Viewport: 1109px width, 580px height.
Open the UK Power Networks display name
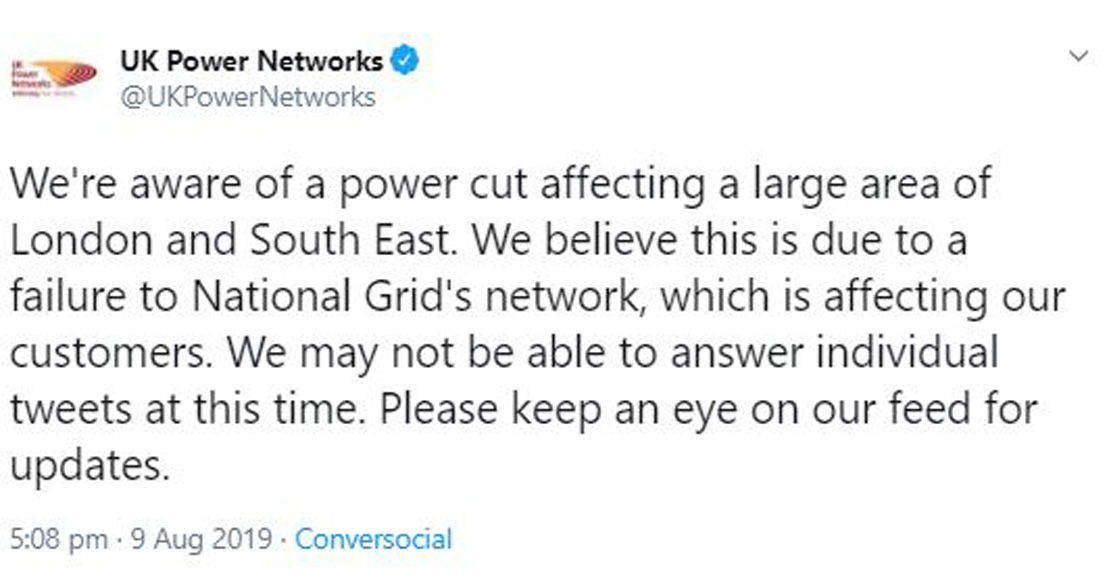click(x=251, y=62)
